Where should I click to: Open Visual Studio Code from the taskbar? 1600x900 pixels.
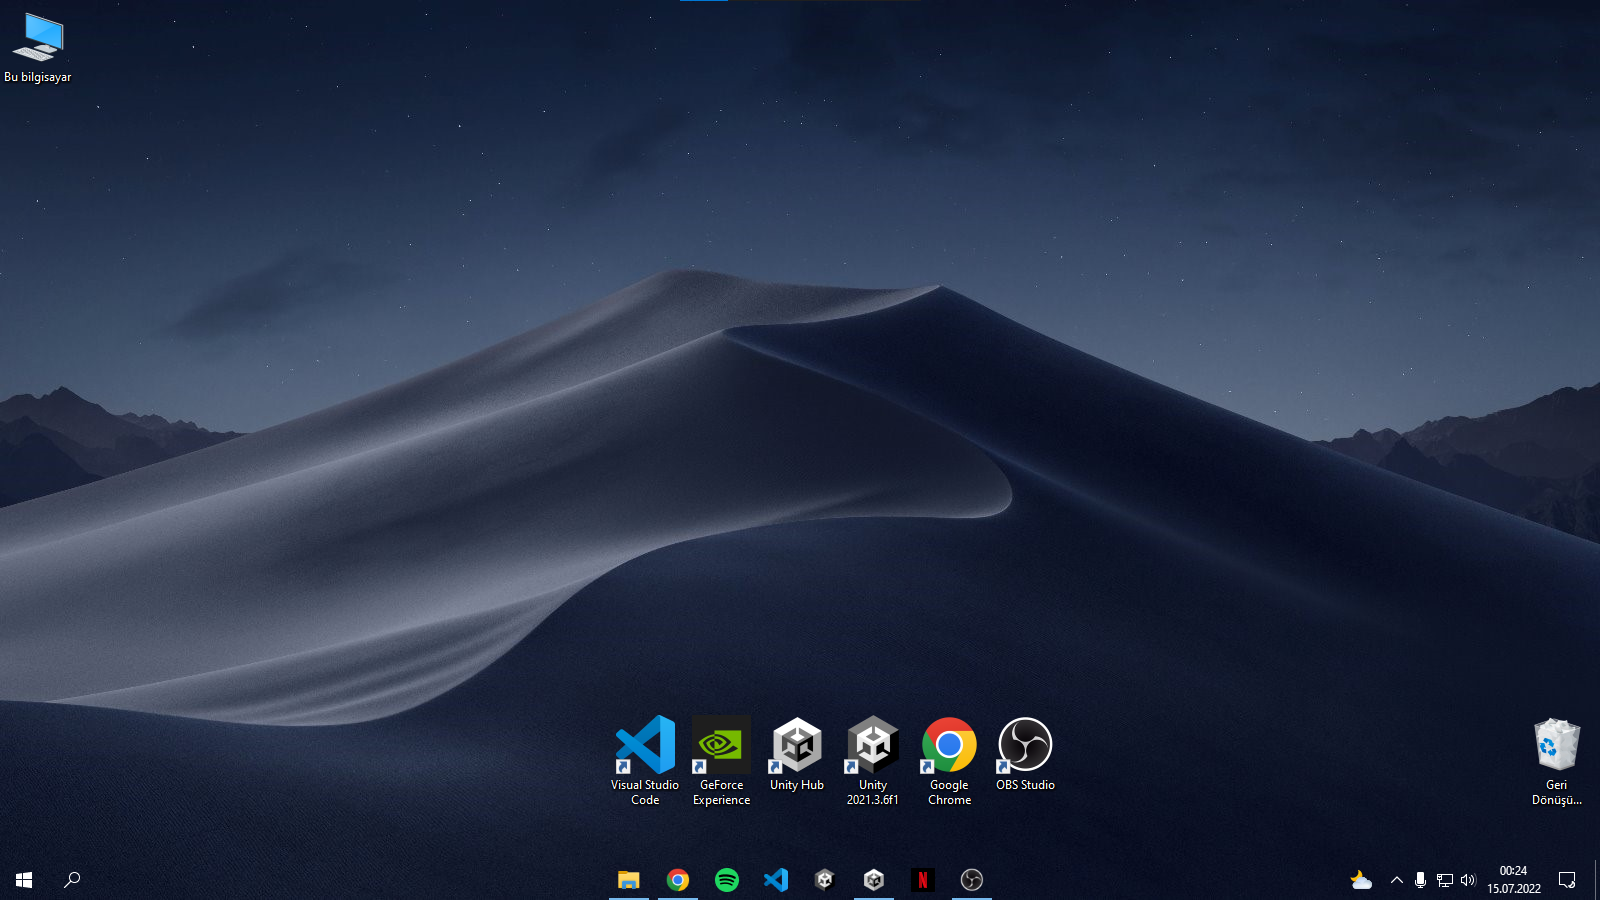coord(776,880)
